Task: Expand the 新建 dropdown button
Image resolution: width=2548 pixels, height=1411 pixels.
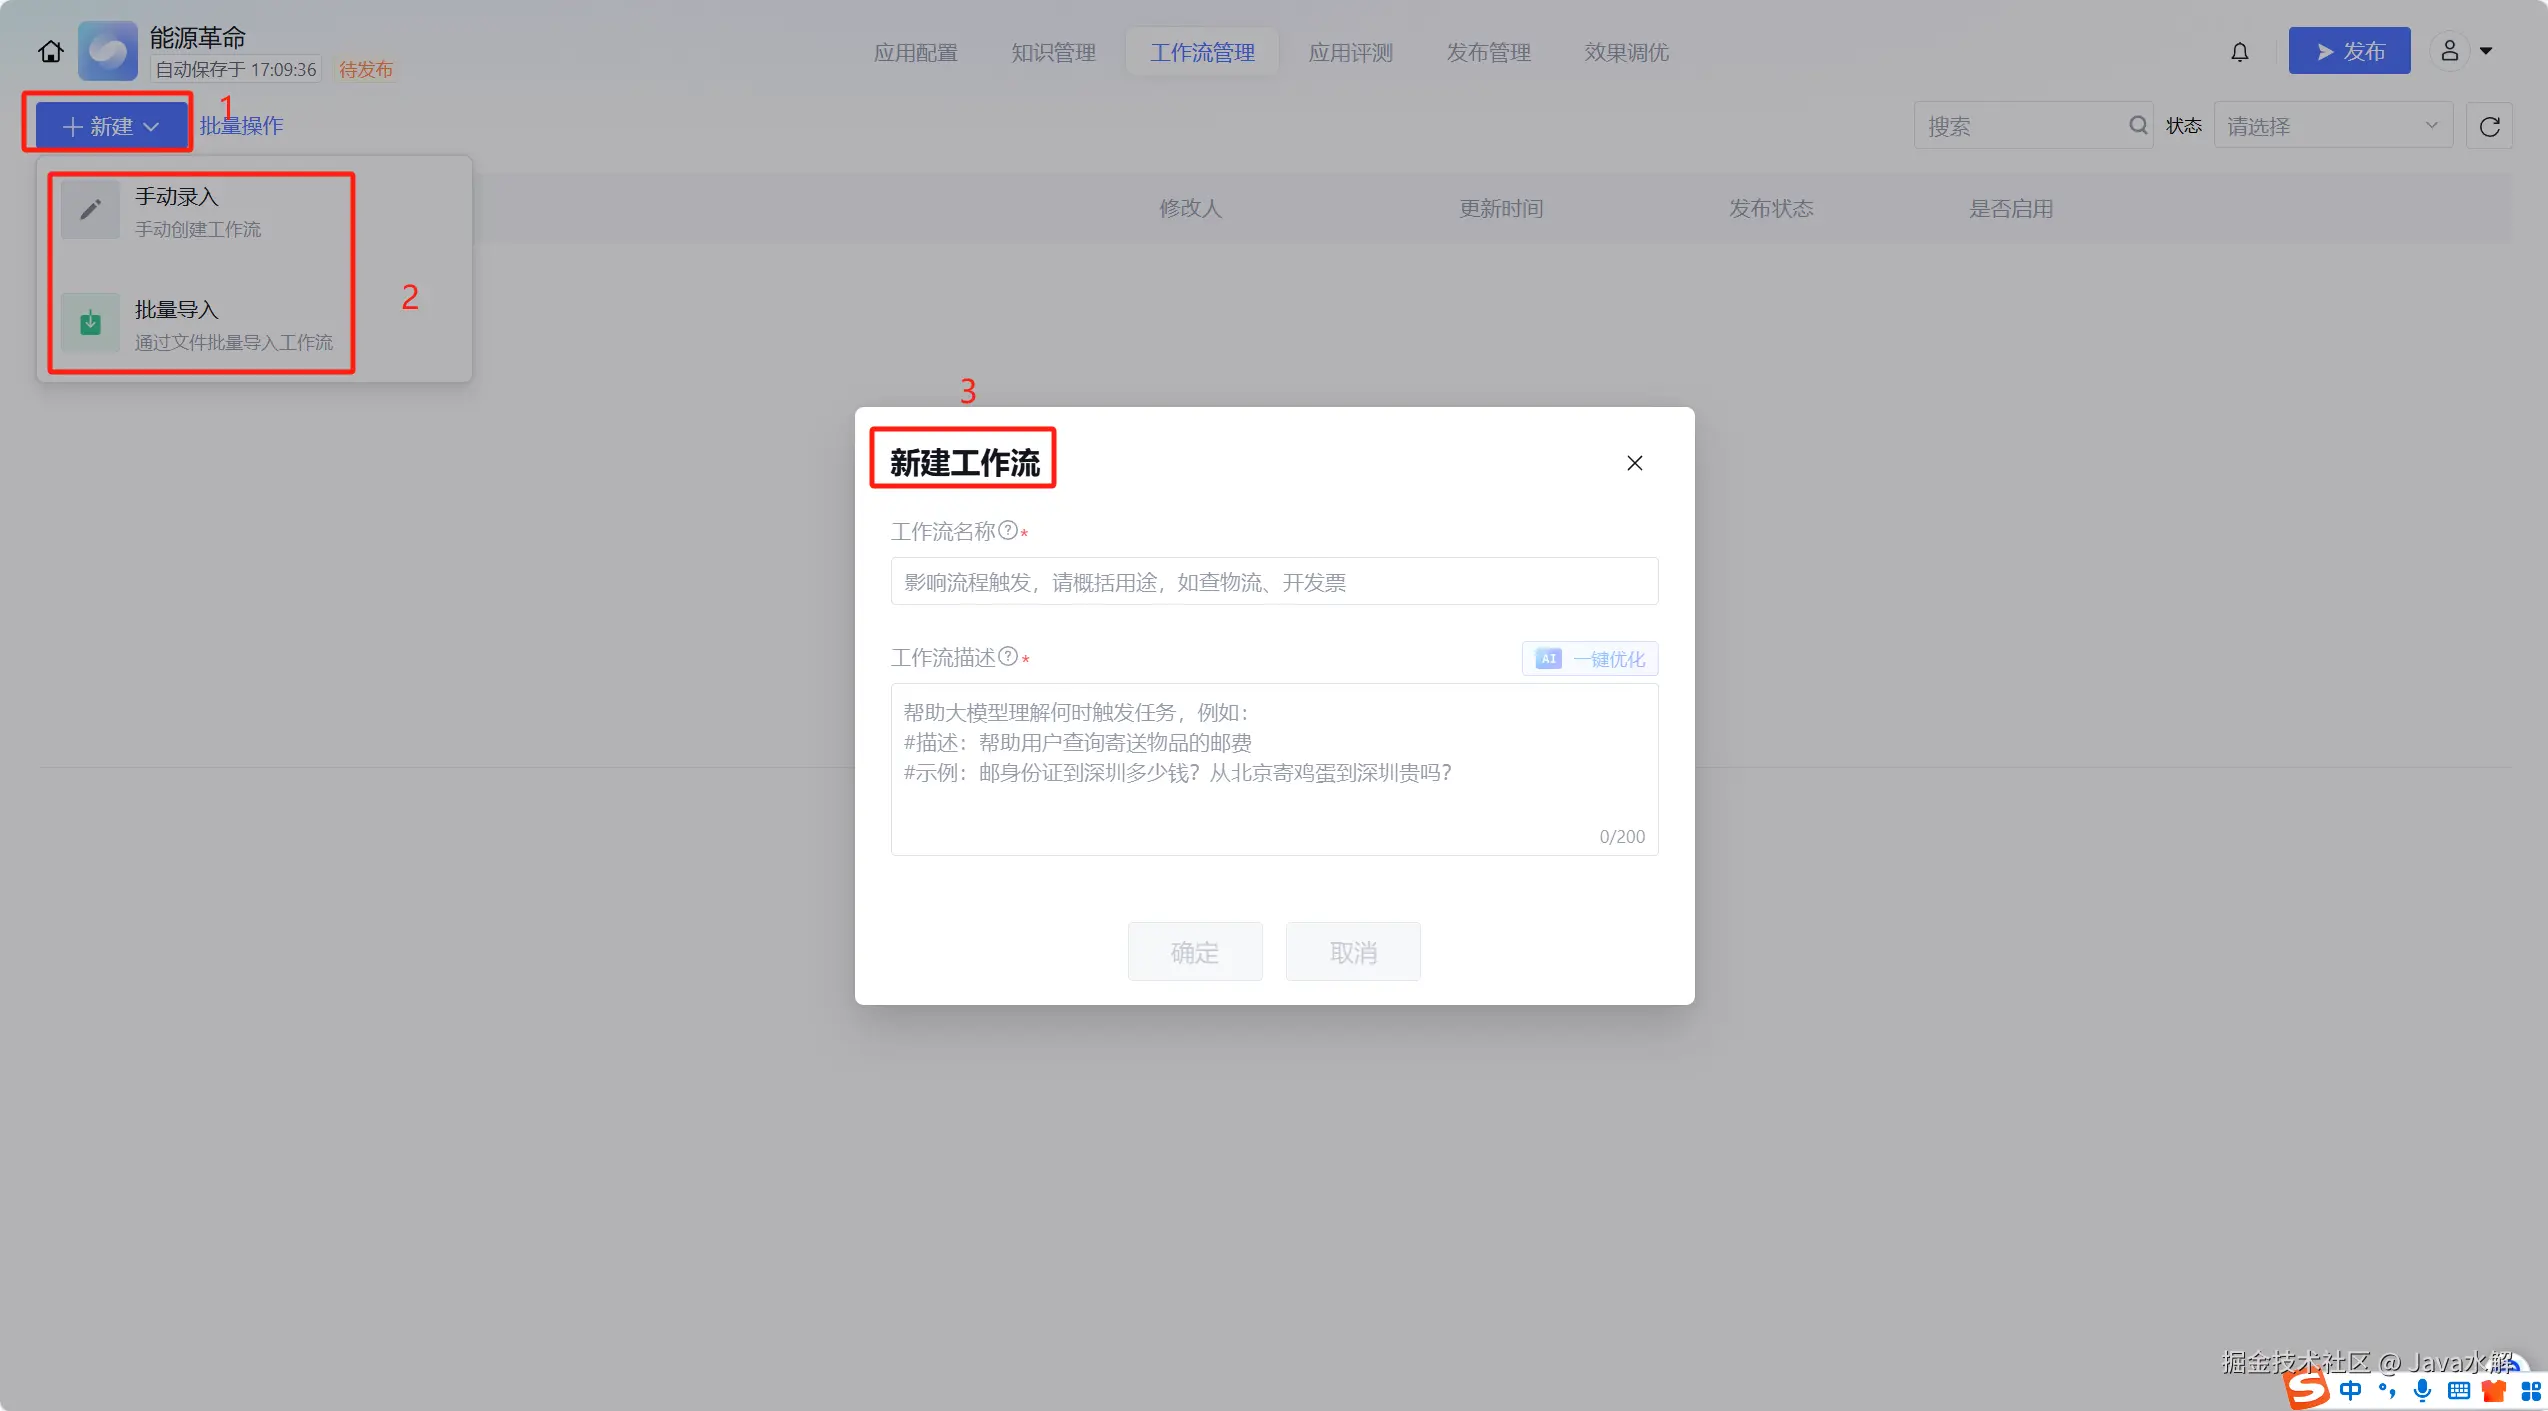Action: point(110,126)
